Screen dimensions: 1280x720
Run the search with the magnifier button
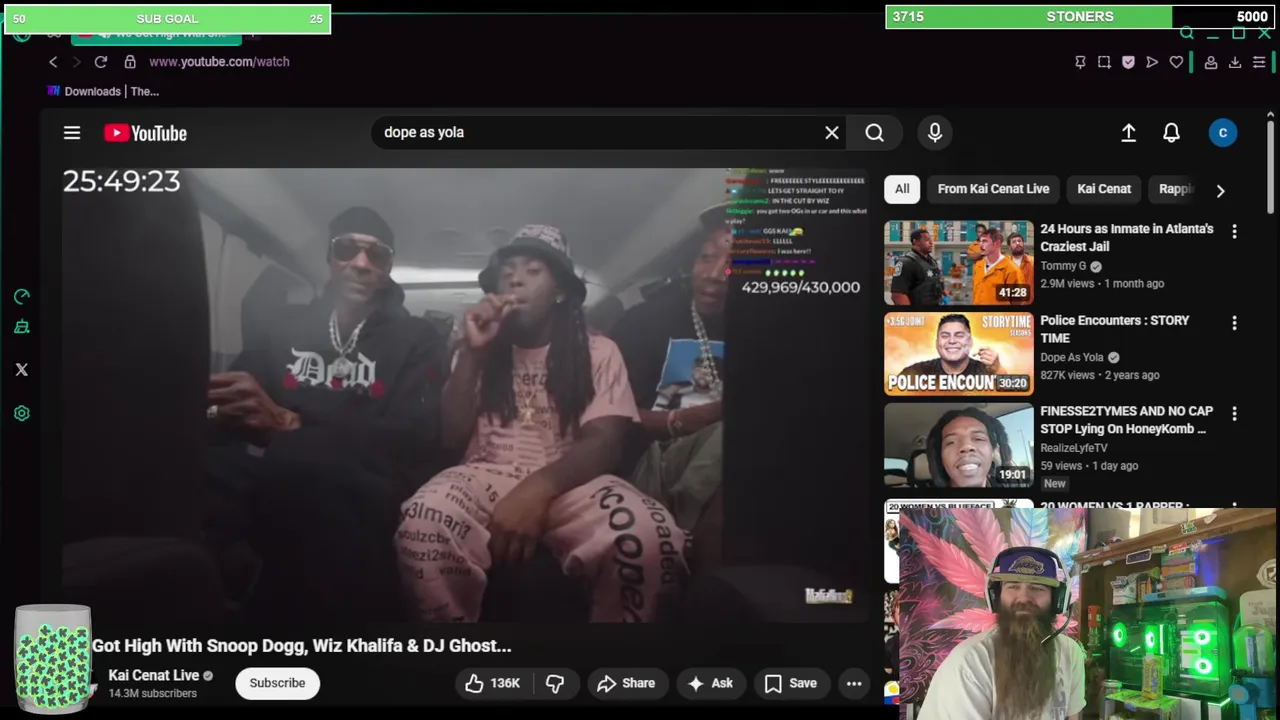[875, 132]
